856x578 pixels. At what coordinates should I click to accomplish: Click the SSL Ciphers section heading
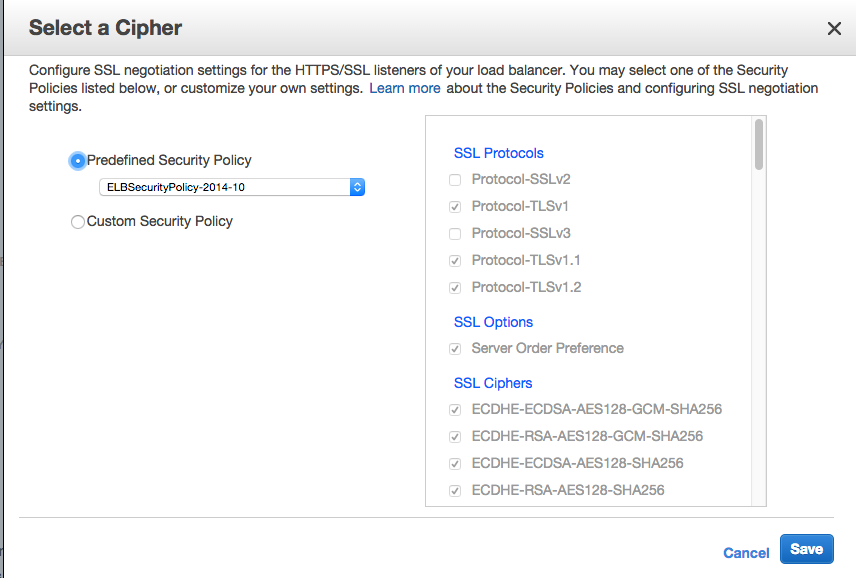pyautogui.click(x=493, y=383)
